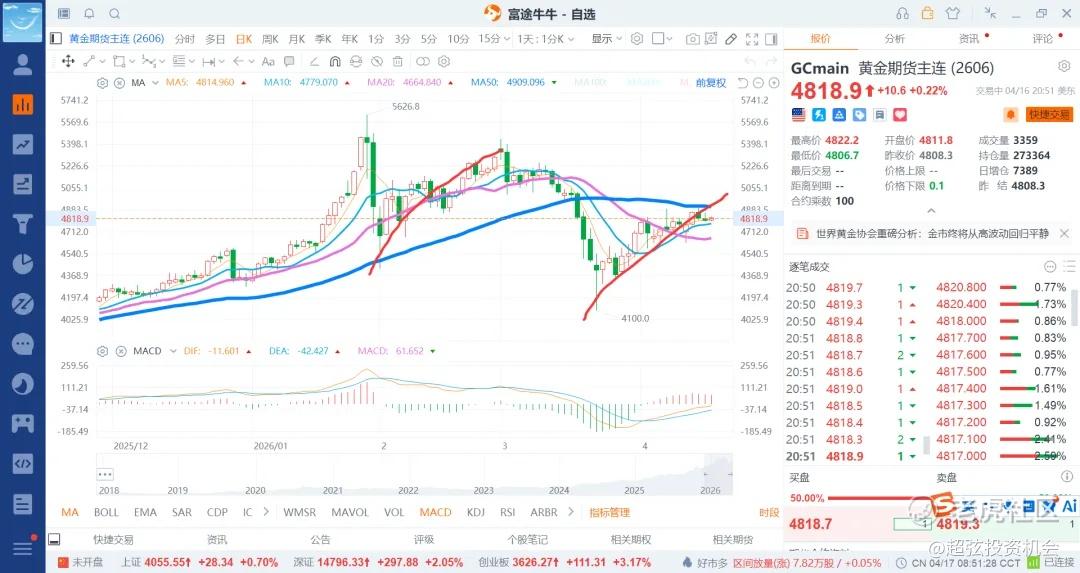Open the pie chart portfolio icon

tap(23, 264)
